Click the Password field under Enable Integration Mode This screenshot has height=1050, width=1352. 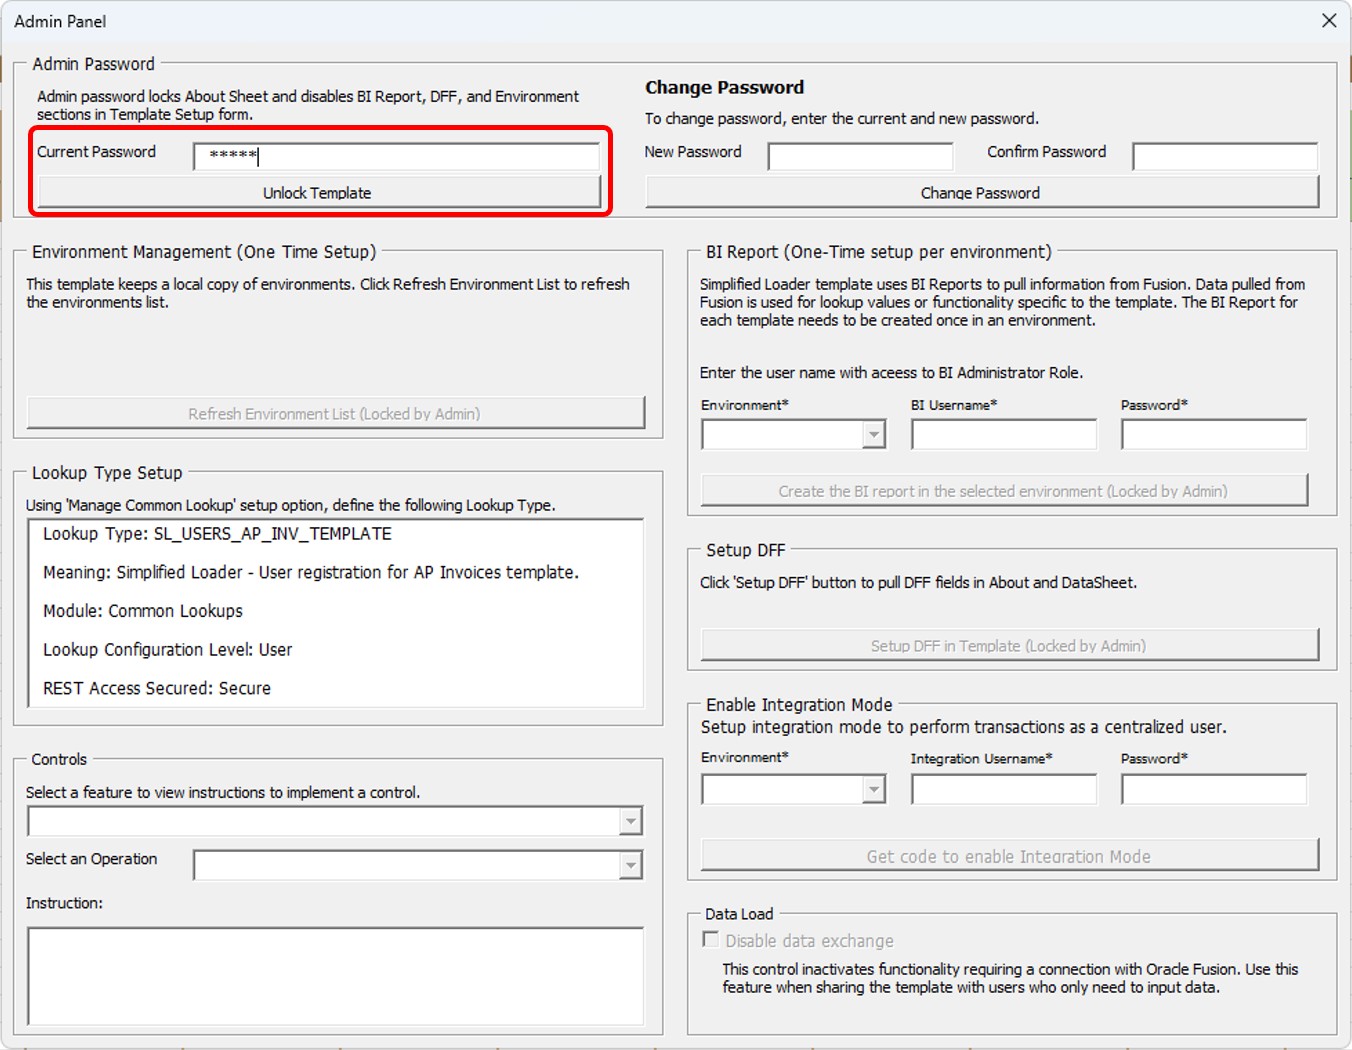pyautogui.click(x=1214, y=789)
